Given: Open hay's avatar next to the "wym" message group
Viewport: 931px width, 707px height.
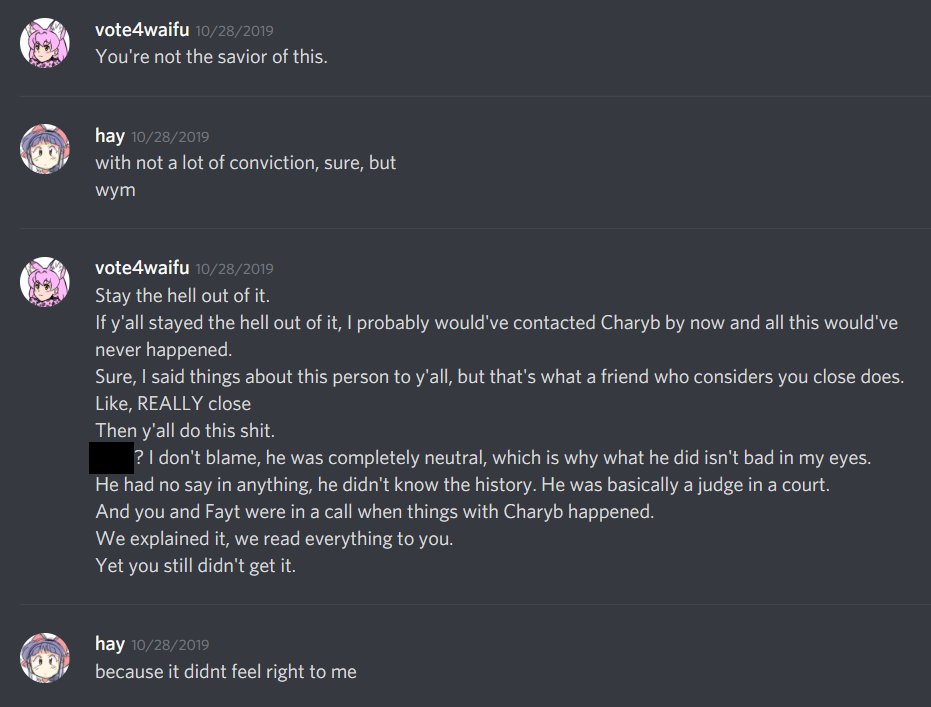Looking at the screenshot, I should click(x=45, y=150).
